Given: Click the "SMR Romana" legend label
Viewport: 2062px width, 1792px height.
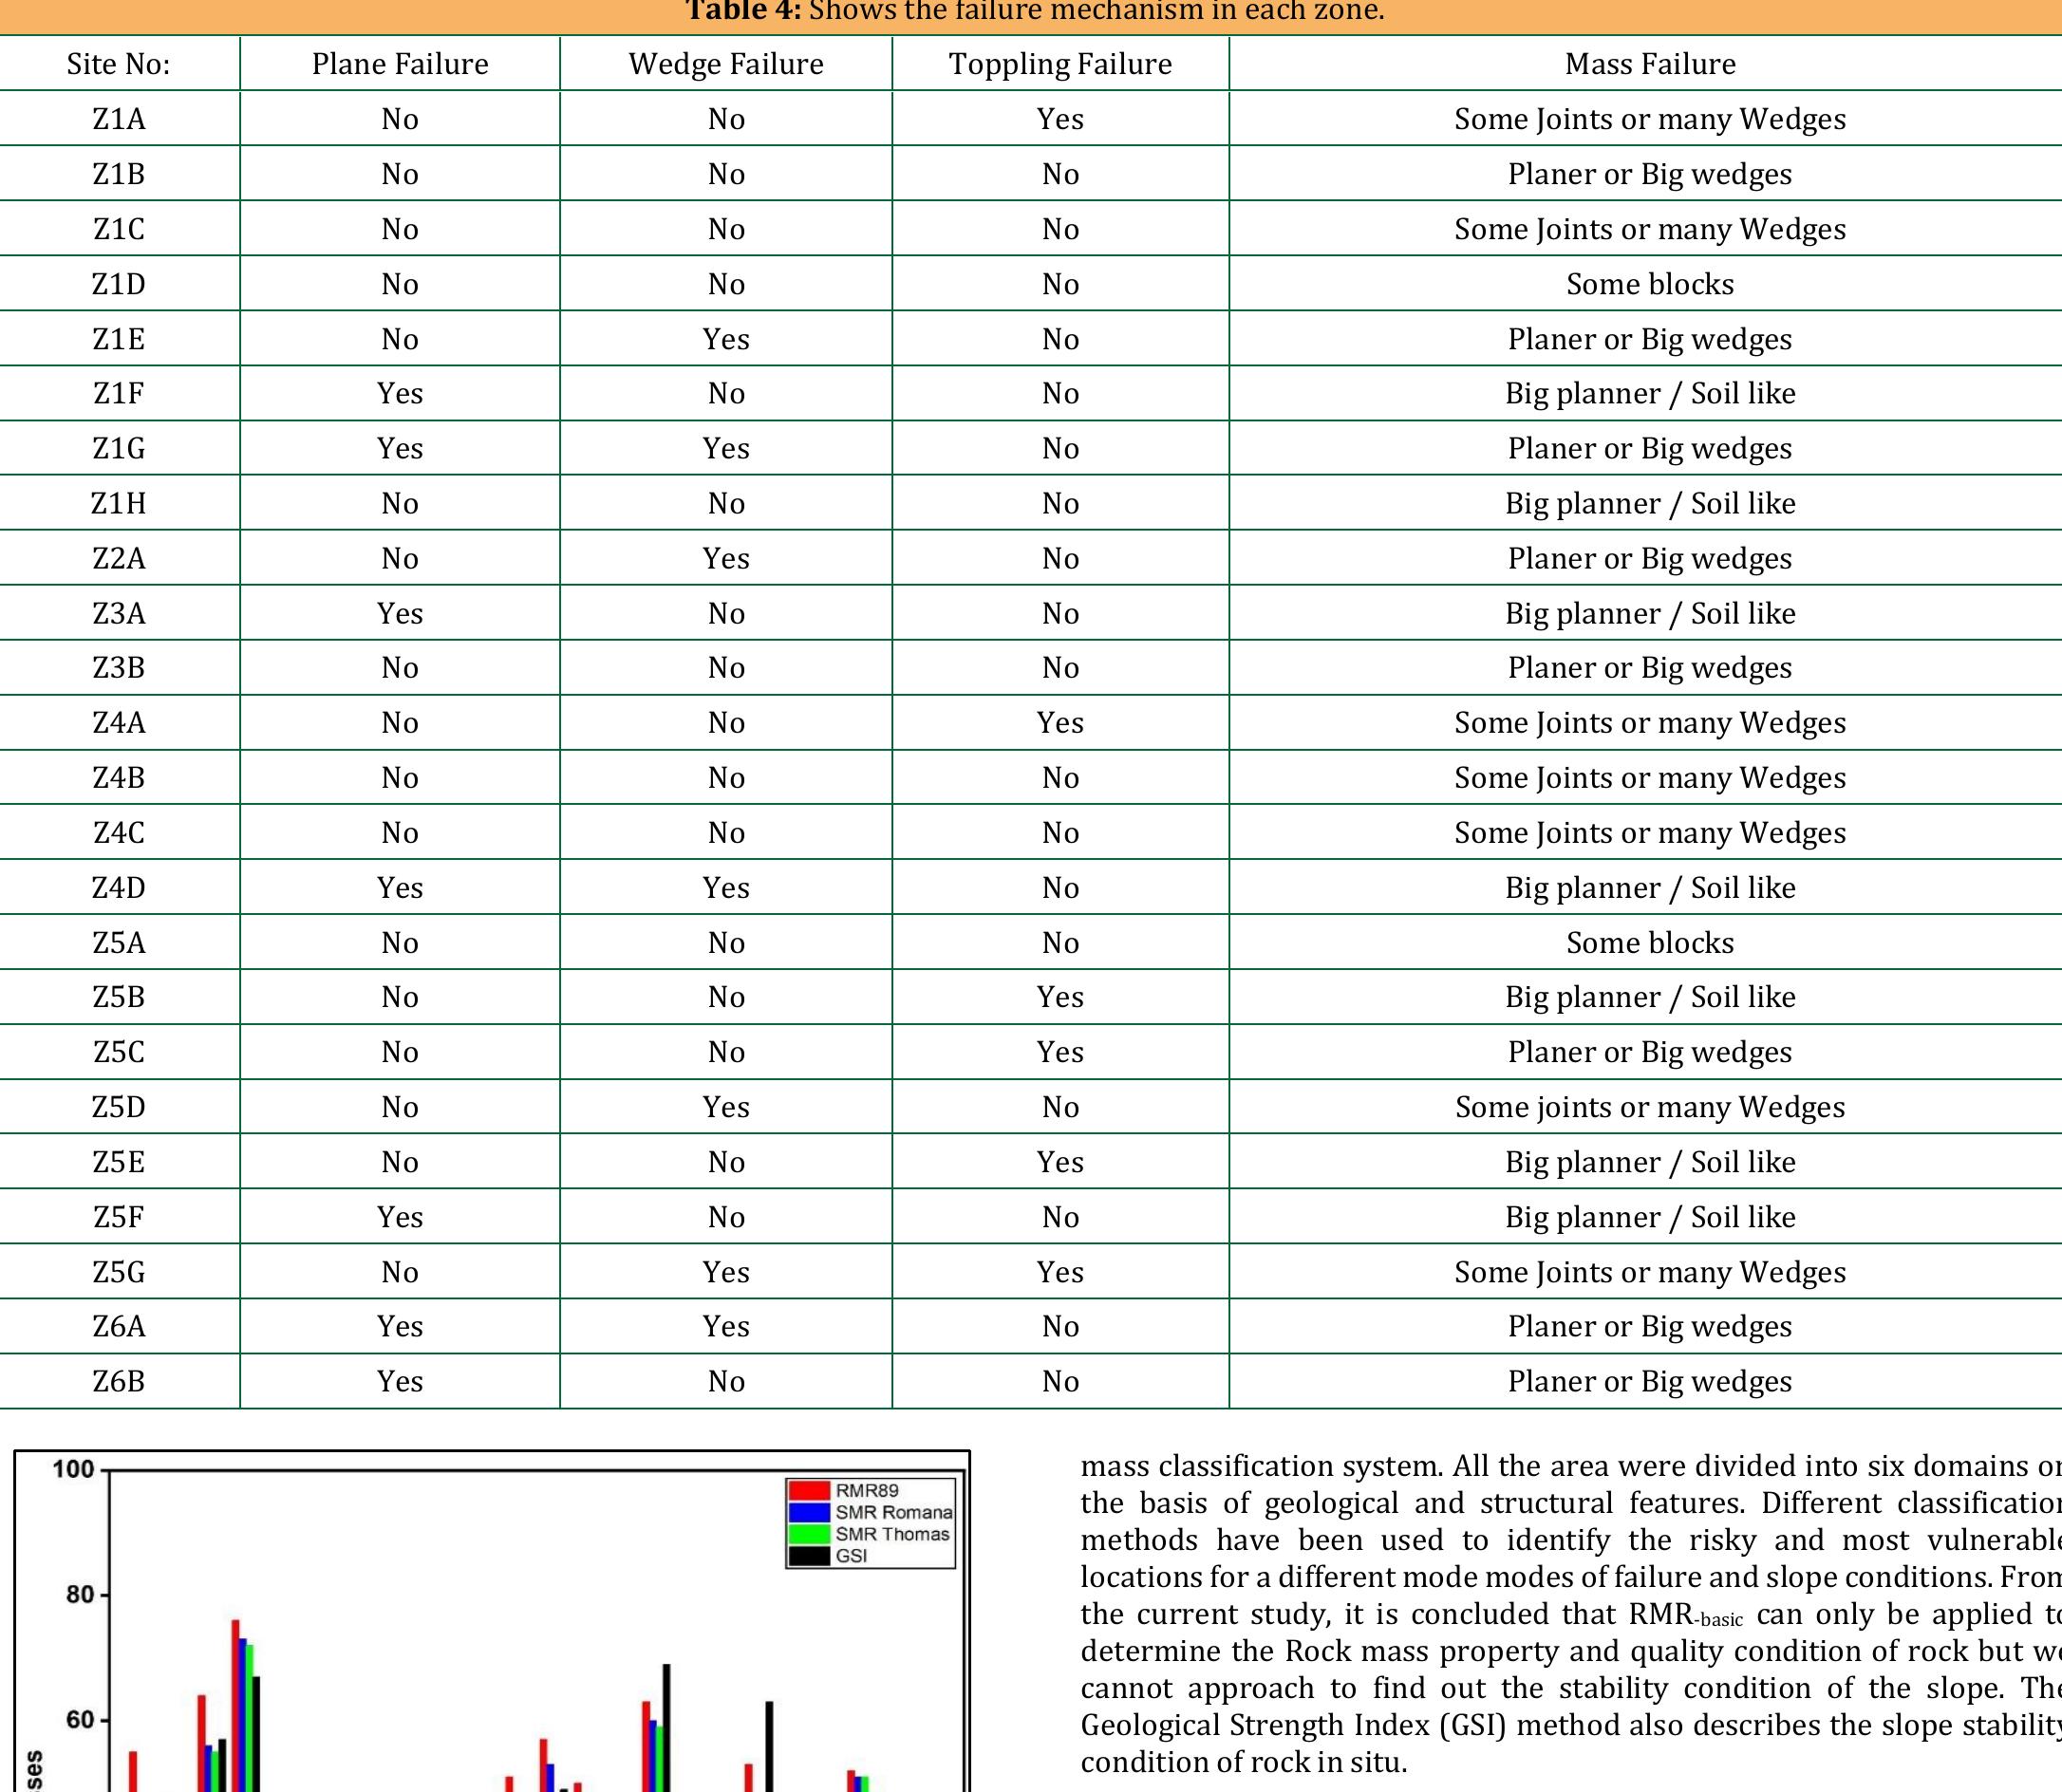Looking at the screenshot, I should tap(894, 1512).
